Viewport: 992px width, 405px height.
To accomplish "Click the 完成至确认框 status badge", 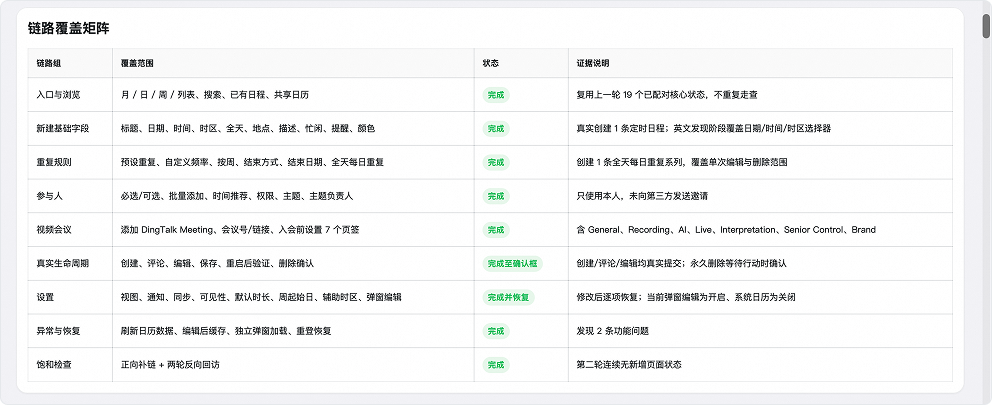I will pos(512,263).
